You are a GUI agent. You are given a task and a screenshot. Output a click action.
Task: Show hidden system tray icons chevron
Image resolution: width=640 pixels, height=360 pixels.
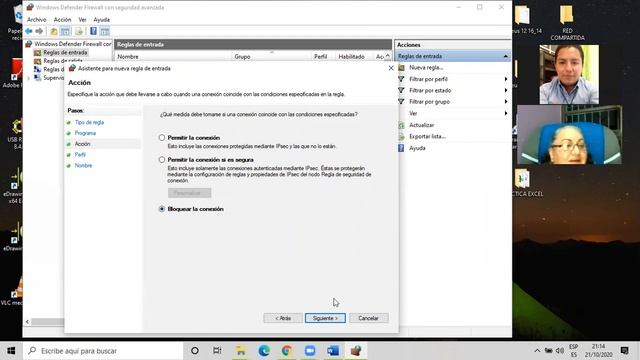tap(537, 351)
